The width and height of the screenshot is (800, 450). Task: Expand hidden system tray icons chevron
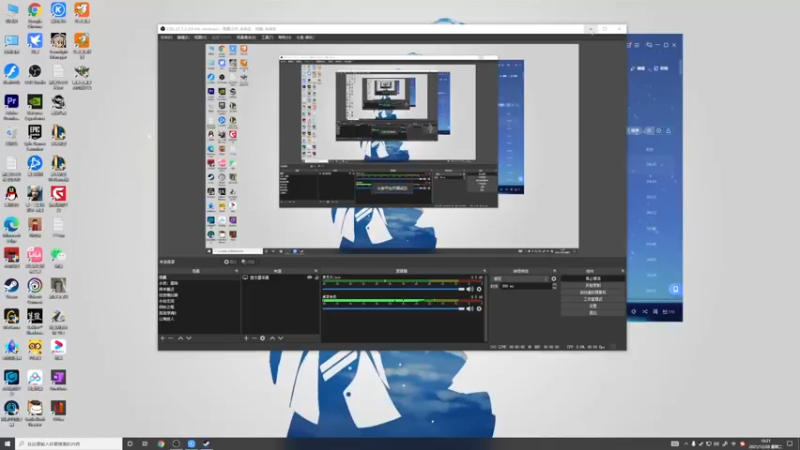coord(686,444)
